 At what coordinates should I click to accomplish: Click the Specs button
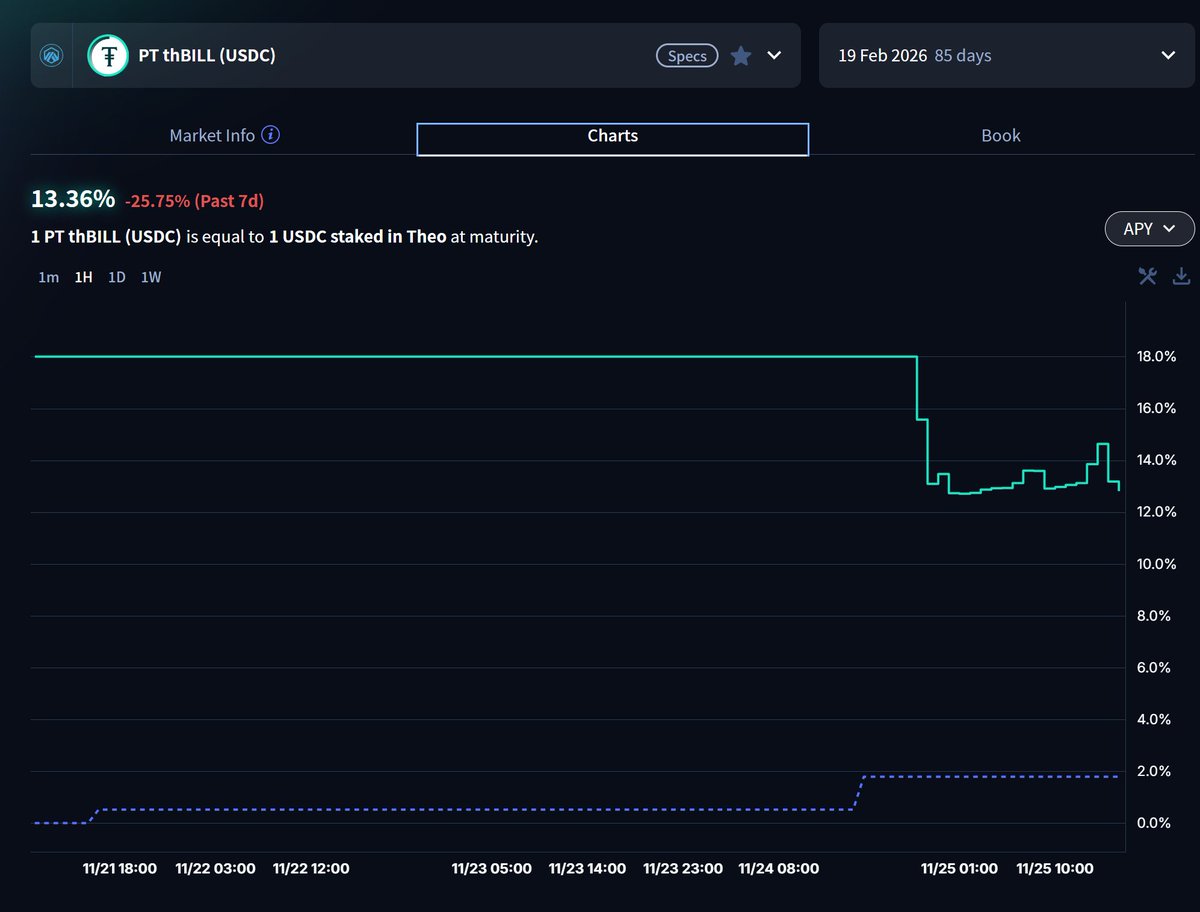click(x=687, y=56)
